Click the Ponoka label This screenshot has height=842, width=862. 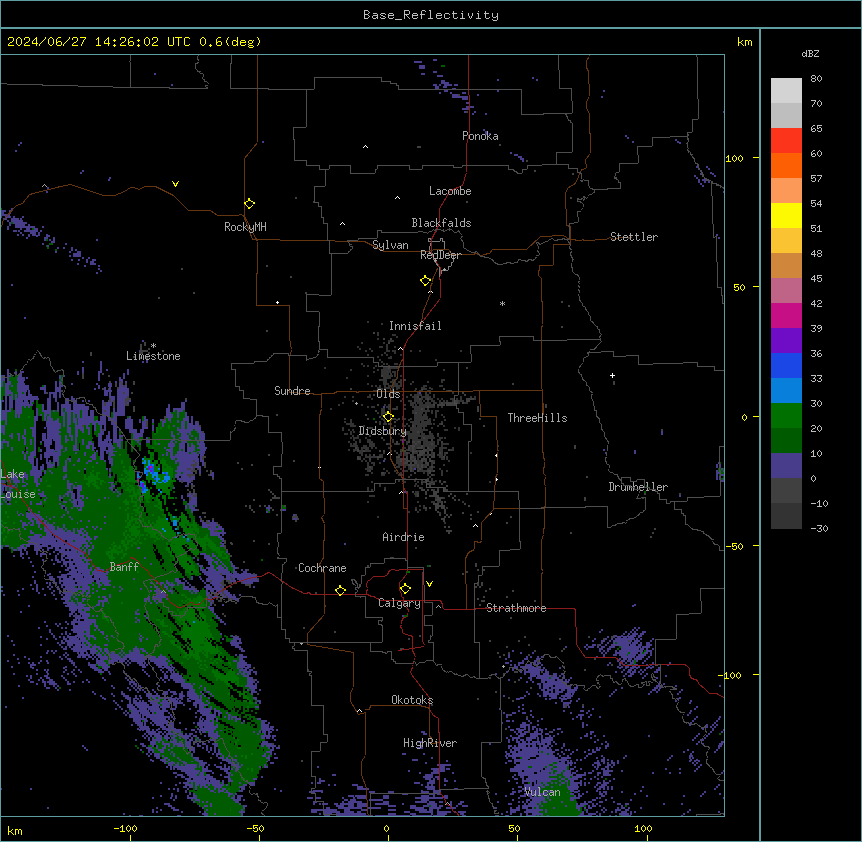pos(480,136)
